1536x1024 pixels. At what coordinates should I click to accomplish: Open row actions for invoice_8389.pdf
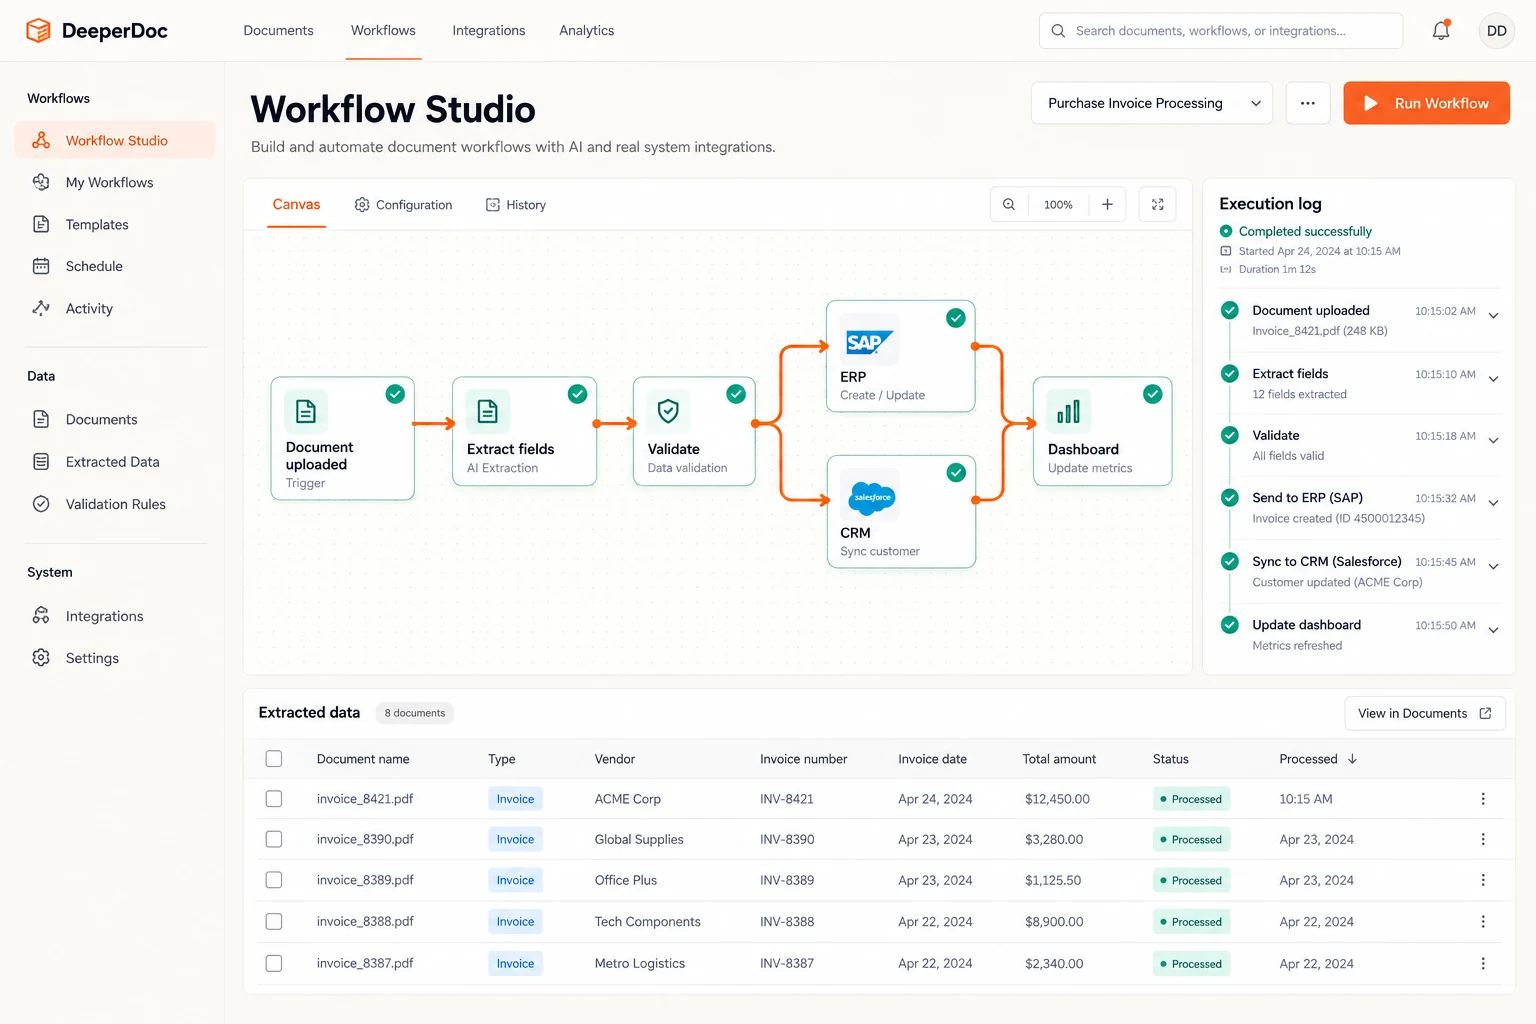click(x=1483, y=880)
